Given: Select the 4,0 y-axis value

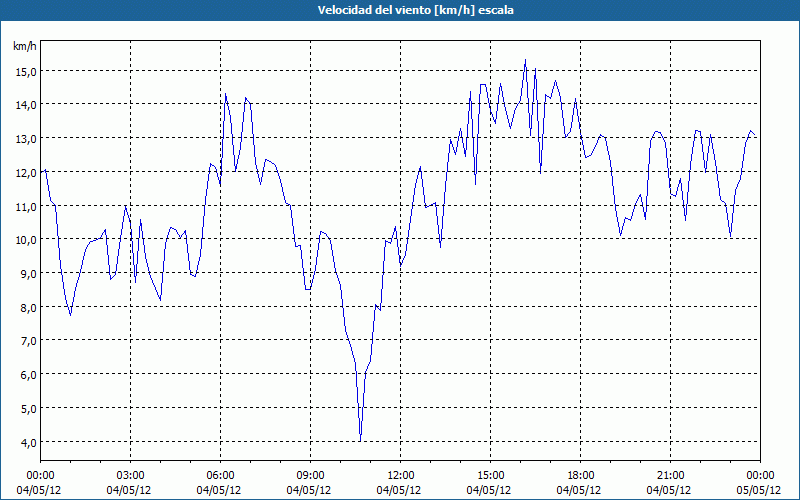Looking at the screenshot, I should click(x=28, y=442).
